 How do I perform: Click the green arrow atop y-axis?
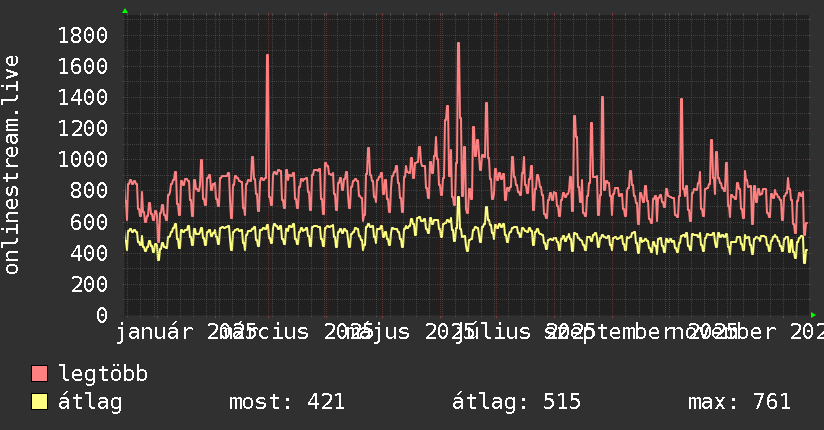(x=125, y=11)
